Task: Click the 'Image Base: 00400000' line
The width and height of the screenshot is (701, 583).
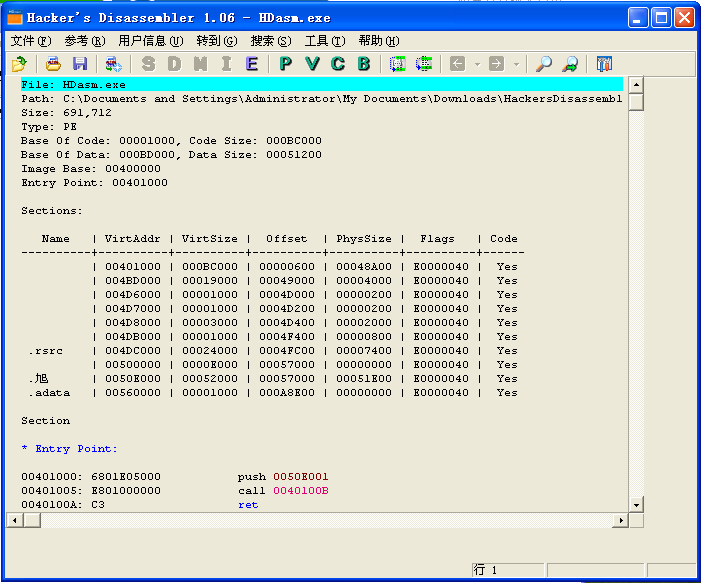Action: (x=91, y=169)
